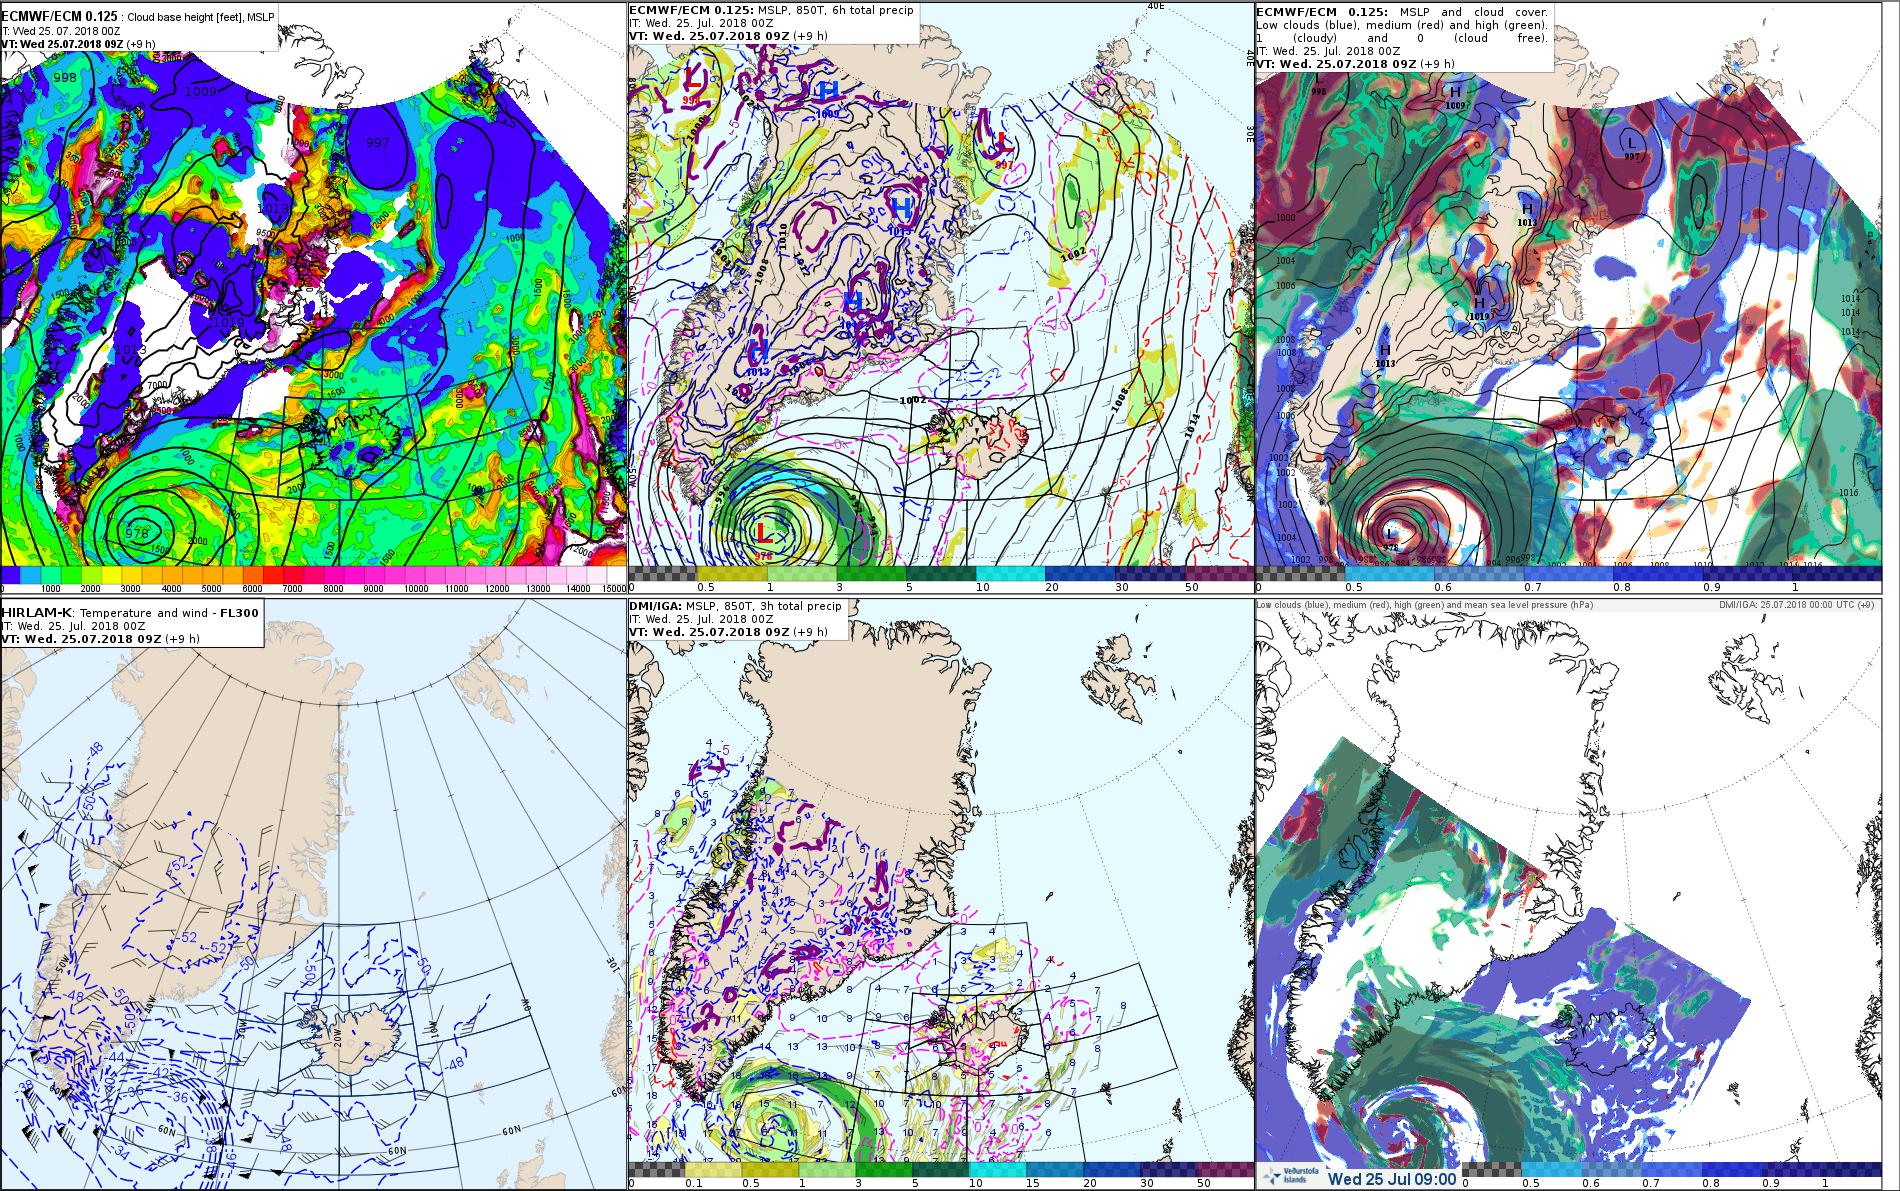Click the cyan 10-15 swatch in 3h precip legend
This screenshot has height=1191, width=1900.
click(x=998, y=1170)
